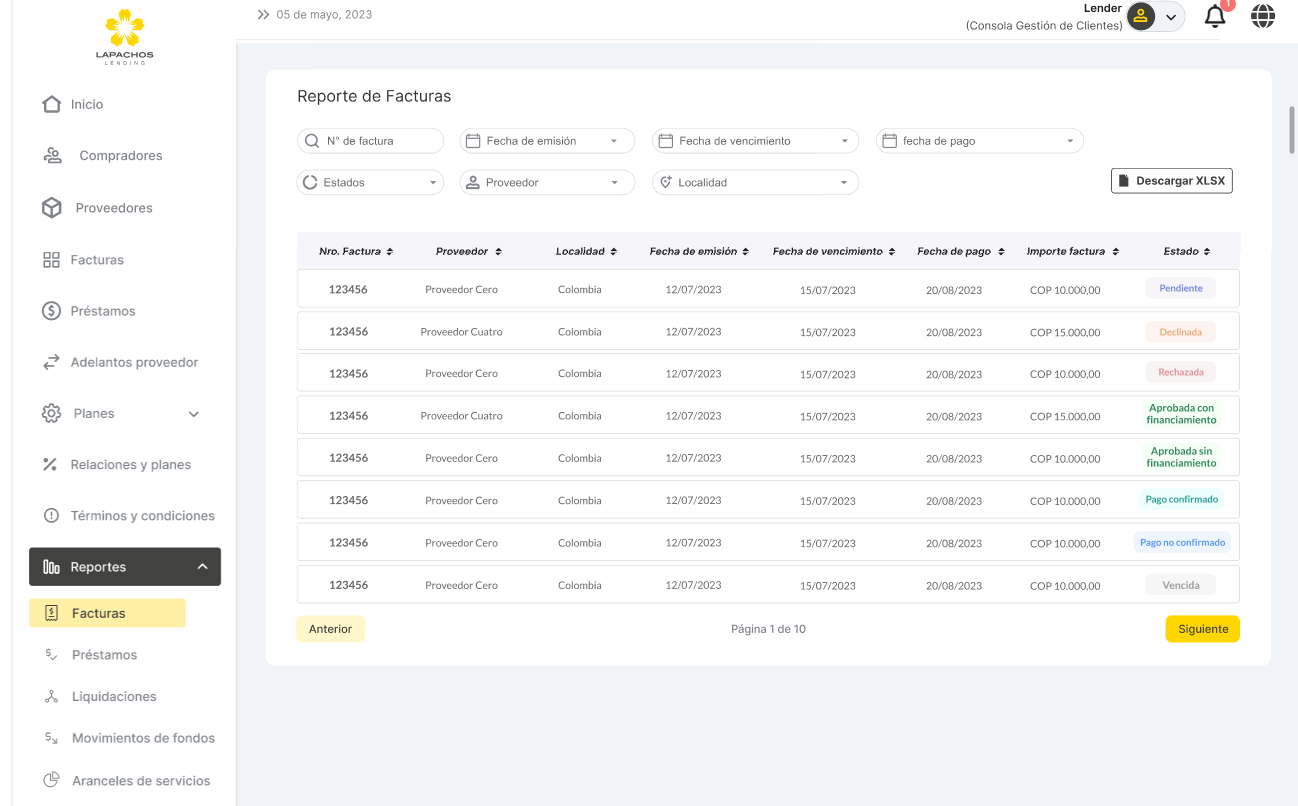Click the Proveedores box icon
This screenshot has height=806, width=1298.
point(52,208)
